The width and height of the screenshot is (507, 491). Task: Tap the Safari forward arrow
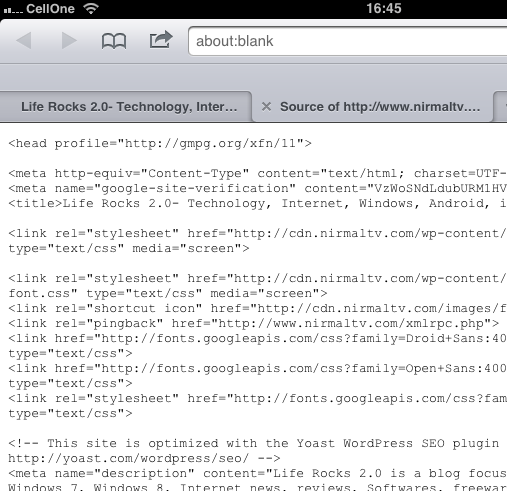69,41
